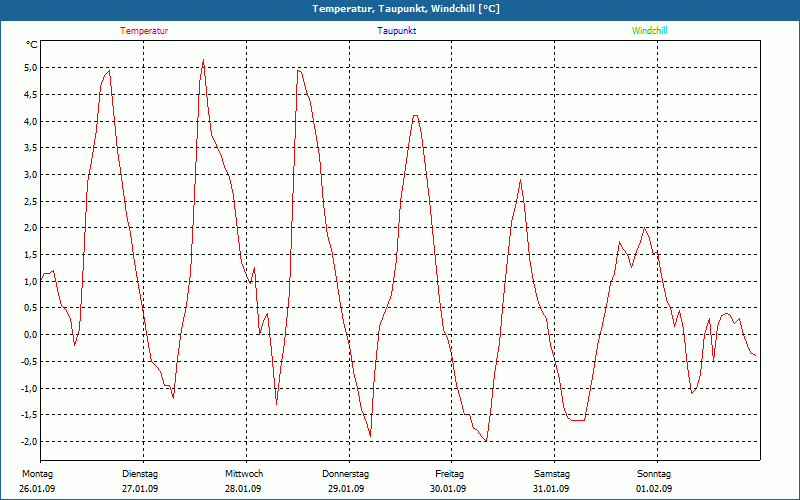Click the date 26.01.09
800x500 pixels.
tap(37, 489)
